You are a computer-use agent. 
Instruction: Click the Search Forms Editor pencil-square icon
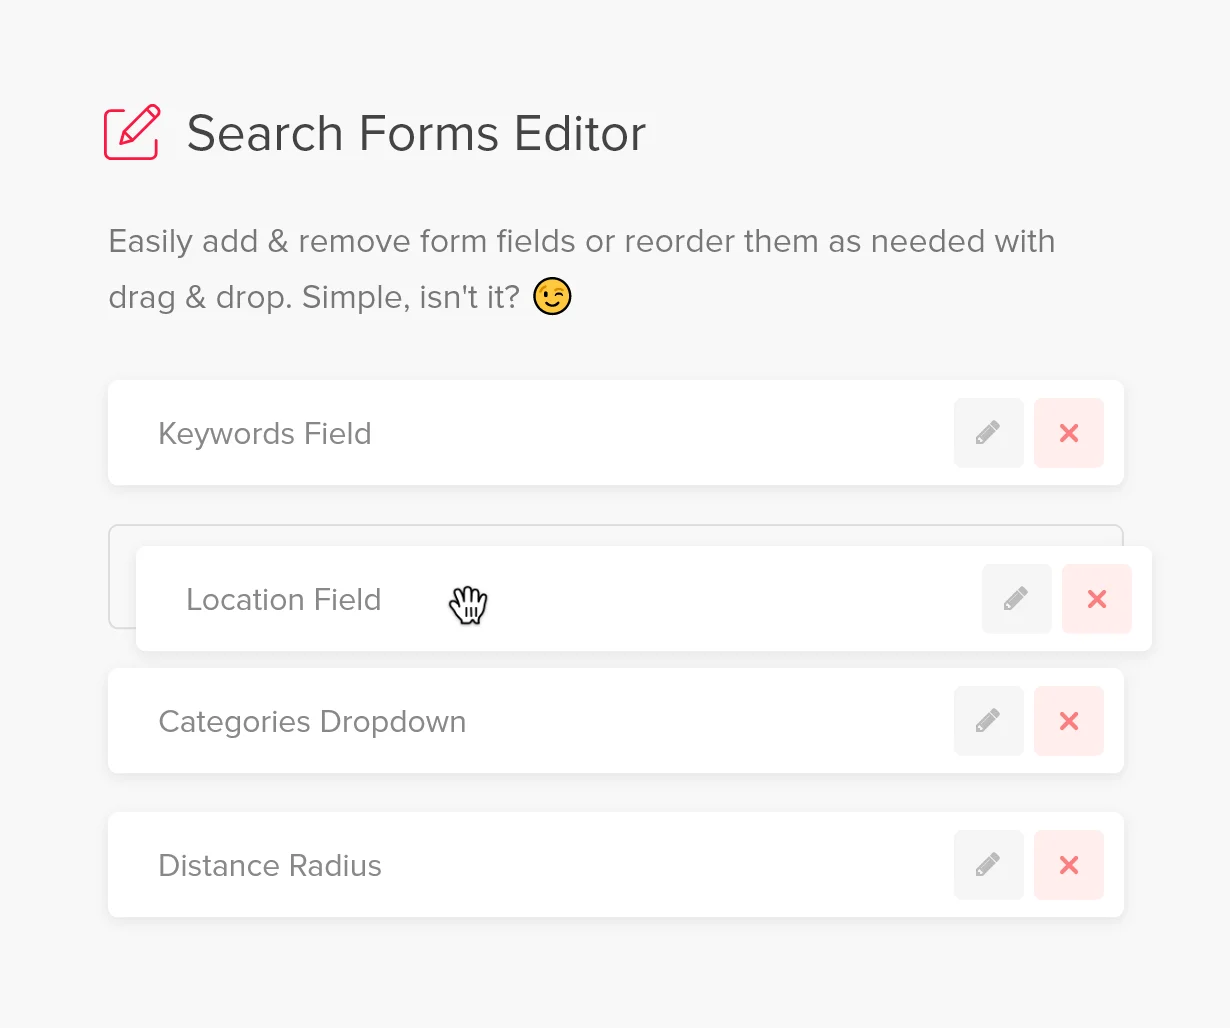click(x=132, y=132)
